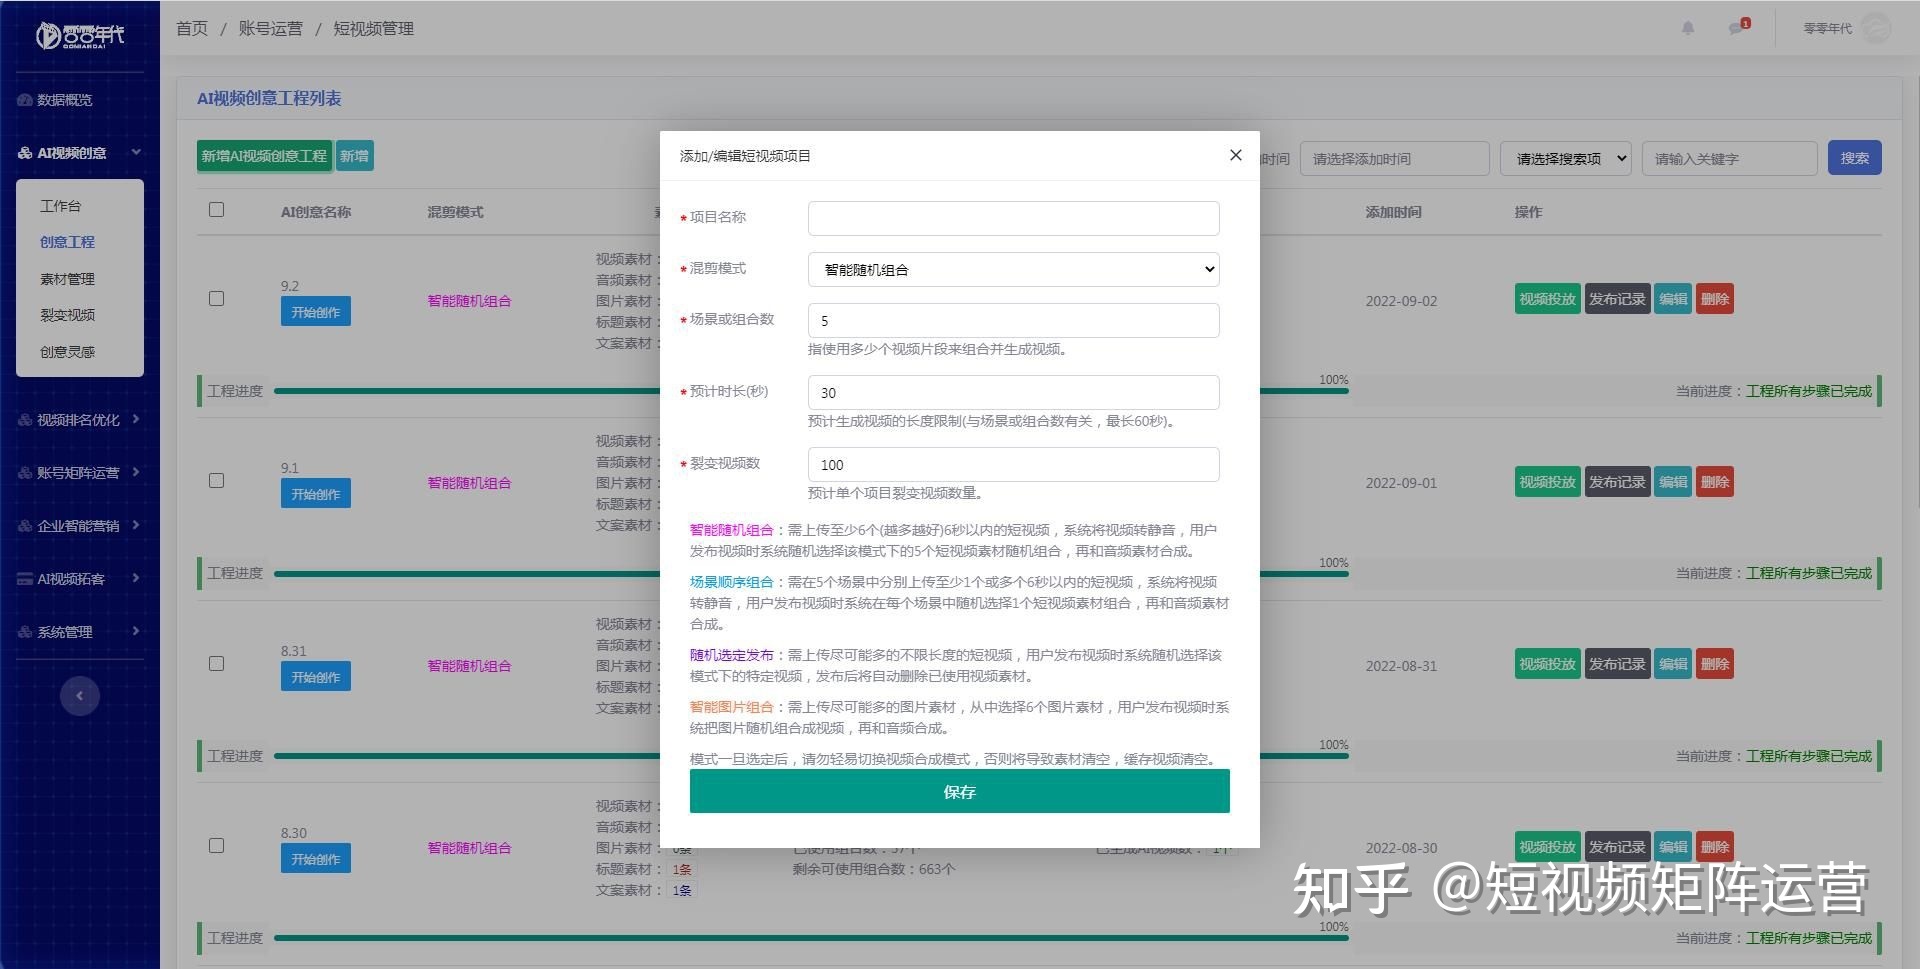This screenshot has height=969, width=1920.
Task: Click the 1条 标题素材 count in row 8.30
Action: coord(682,869)
